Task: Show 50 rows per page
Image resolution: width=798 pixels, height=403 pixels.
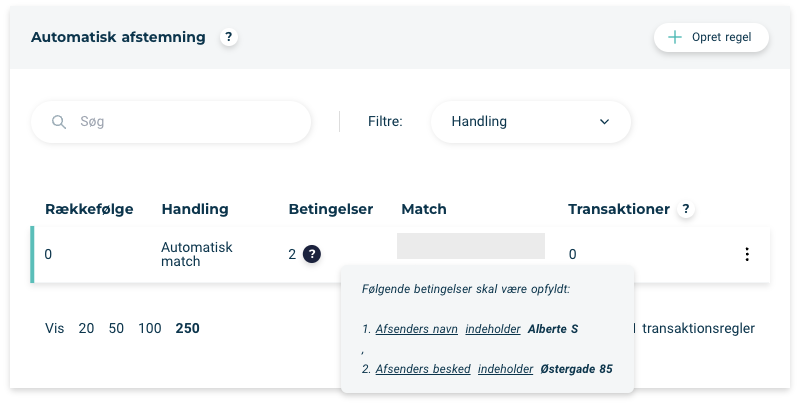Action: tap(116, 328)
